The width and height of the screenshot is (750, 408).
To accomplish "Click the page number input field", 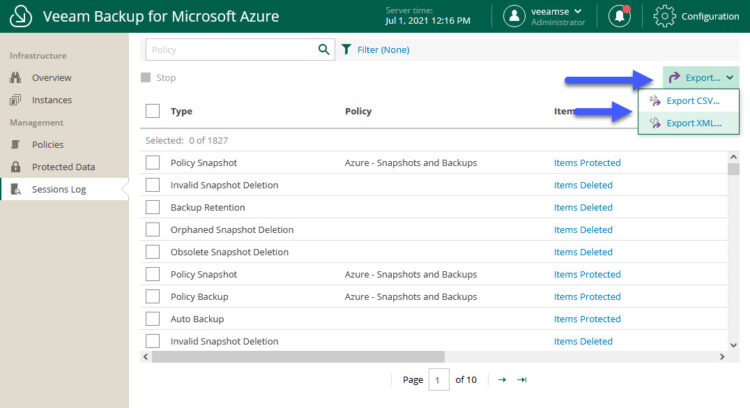I will tap(439, 380).
